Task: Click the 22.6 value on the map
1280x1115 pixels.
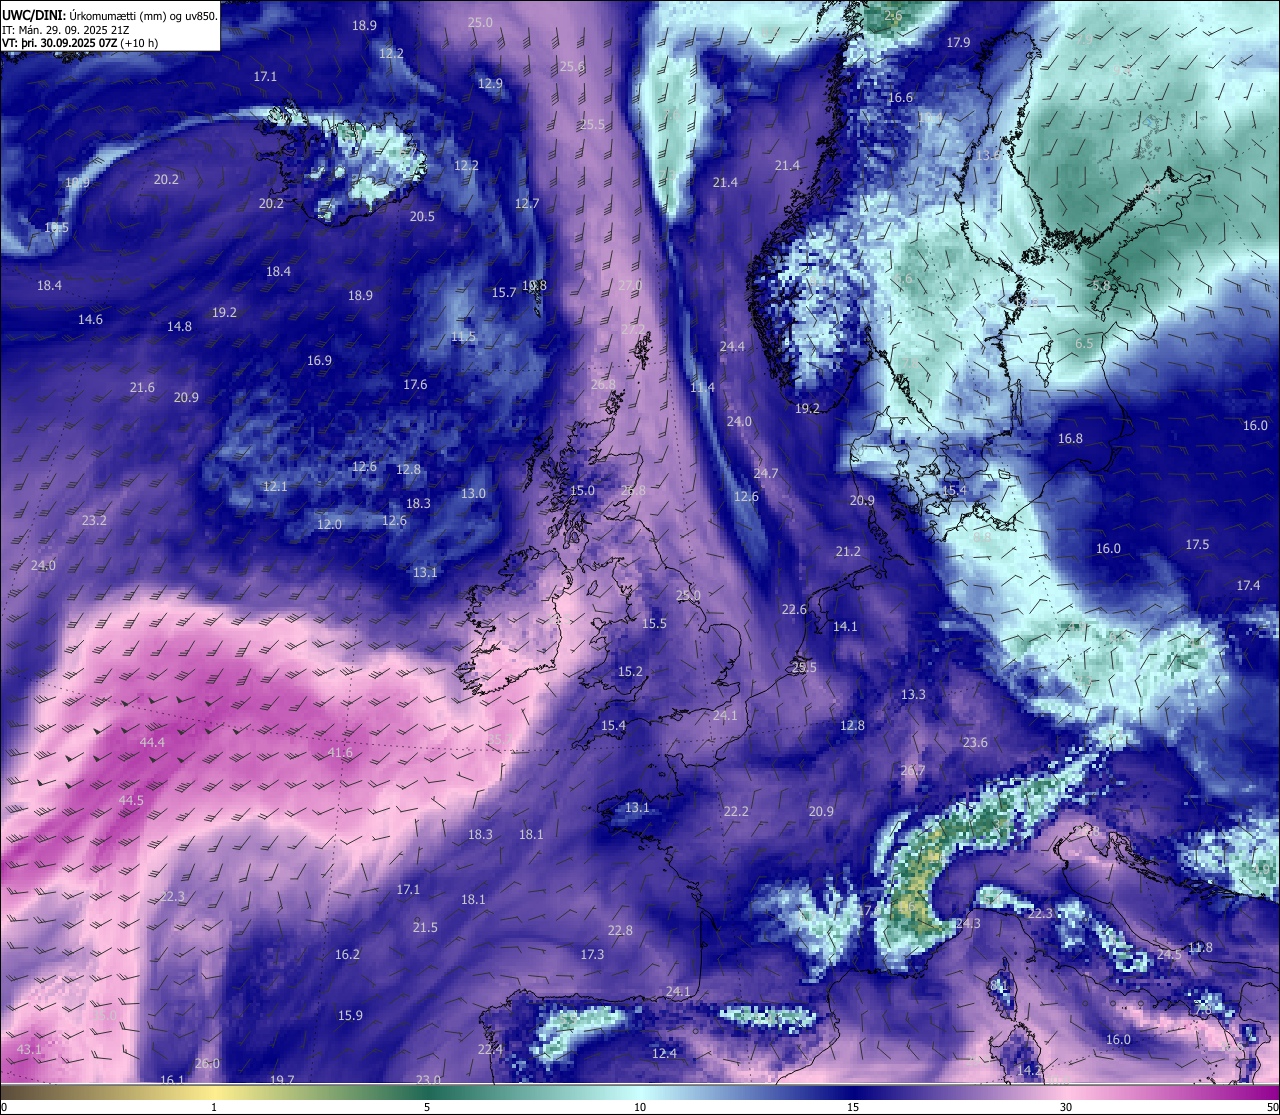Action: 794,609
